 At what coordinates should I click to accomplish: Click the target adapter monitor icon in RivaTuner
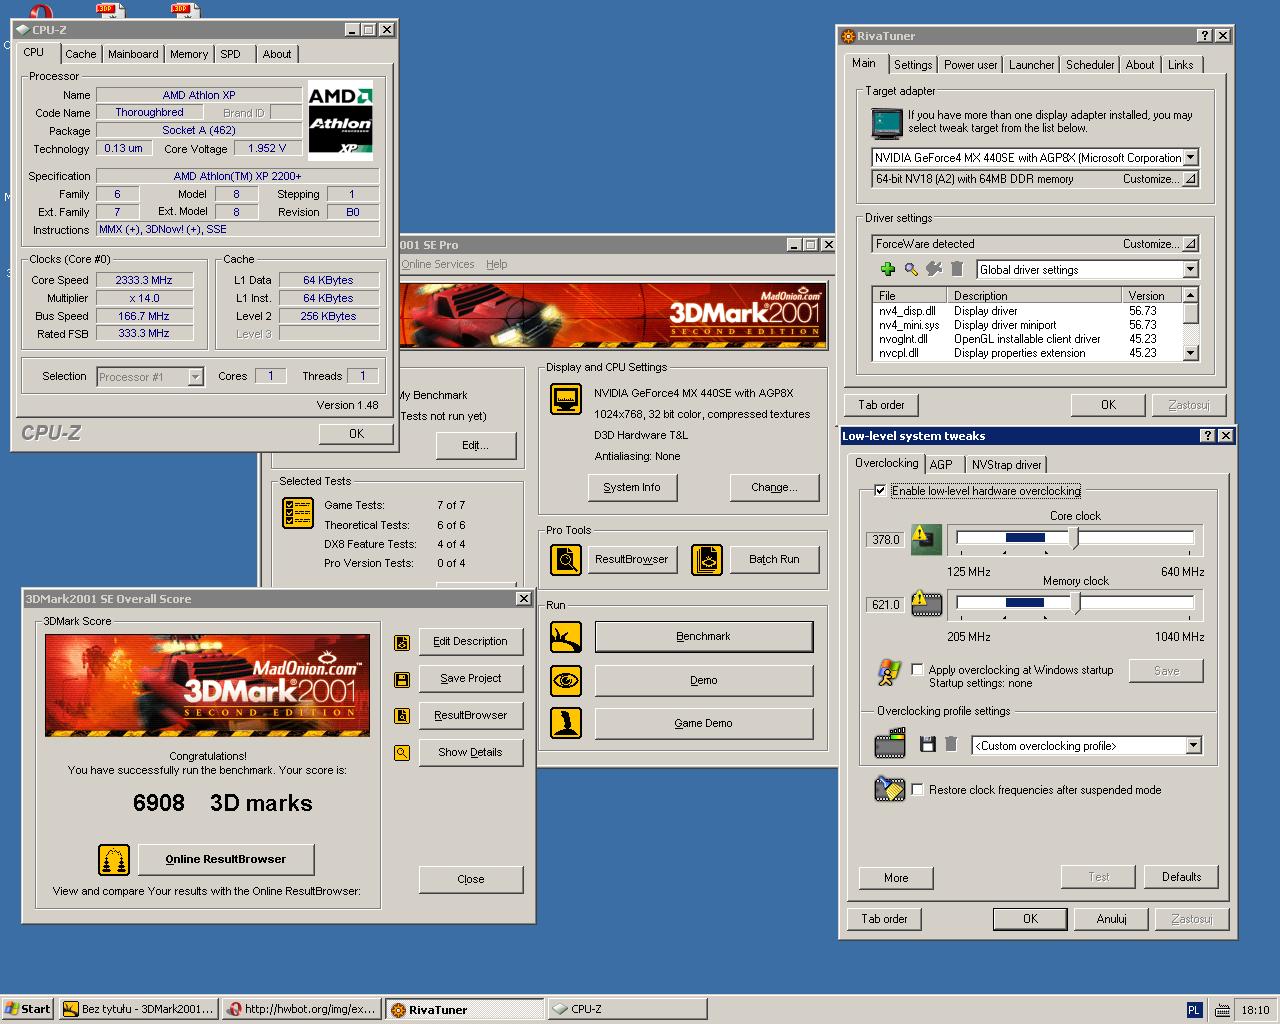tap(887, 123)
